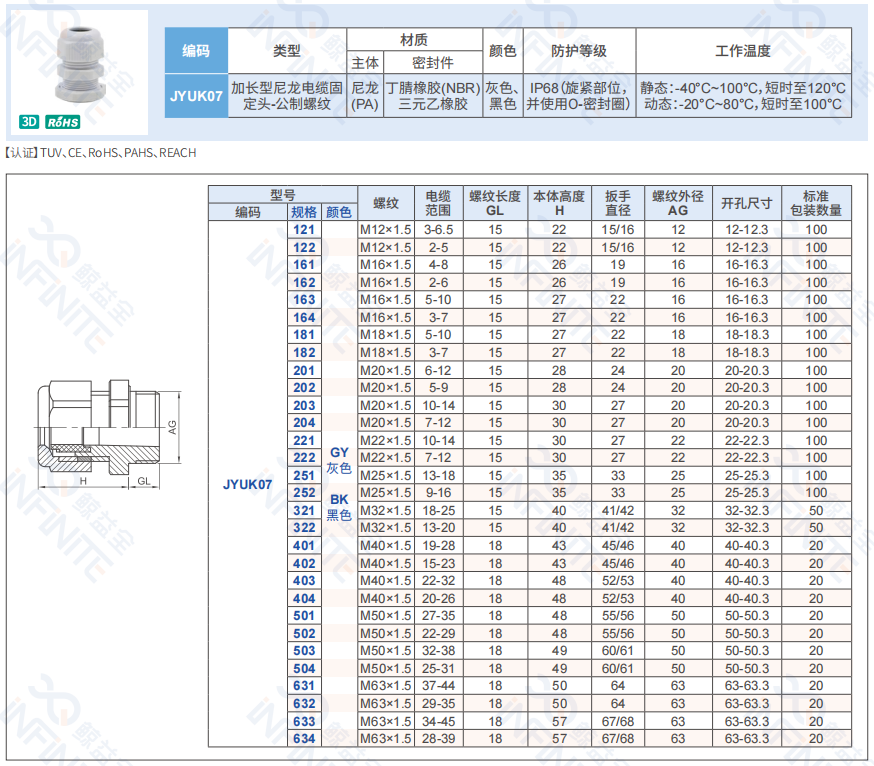Screen dimensions: 874x766
Task: Click the 防护等级 header cell
Action: click(x=579, y=51)
